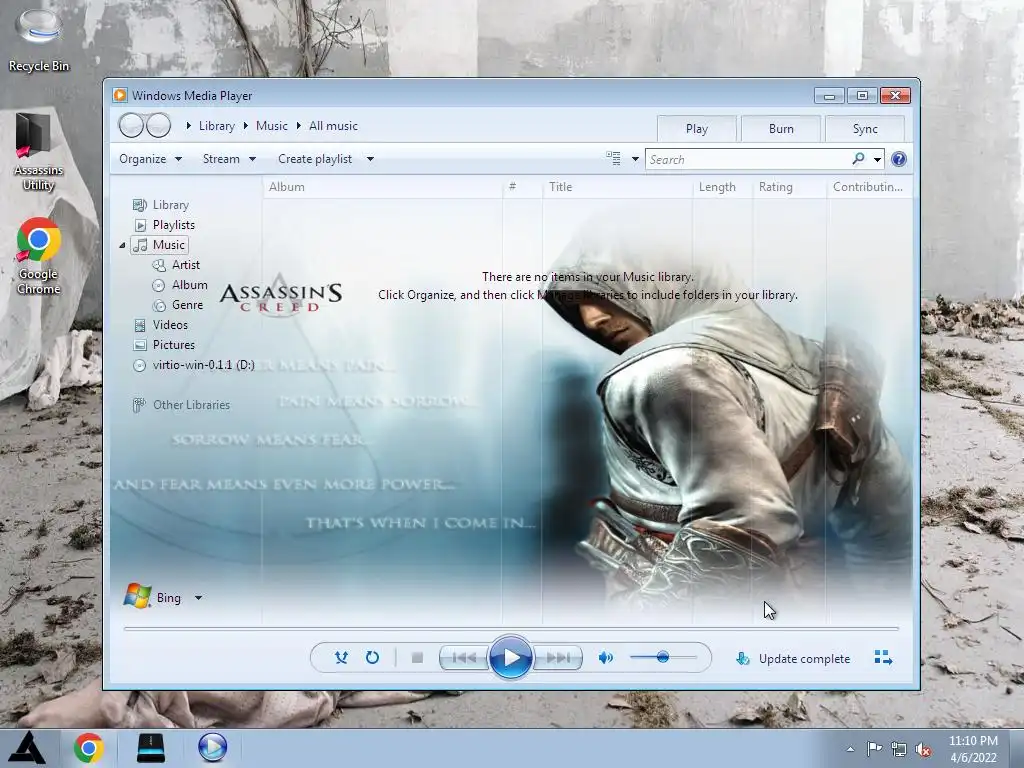The image size is (1024, 768).
Task: Open the search options dropdown arrow
Action: click(877, 159)
